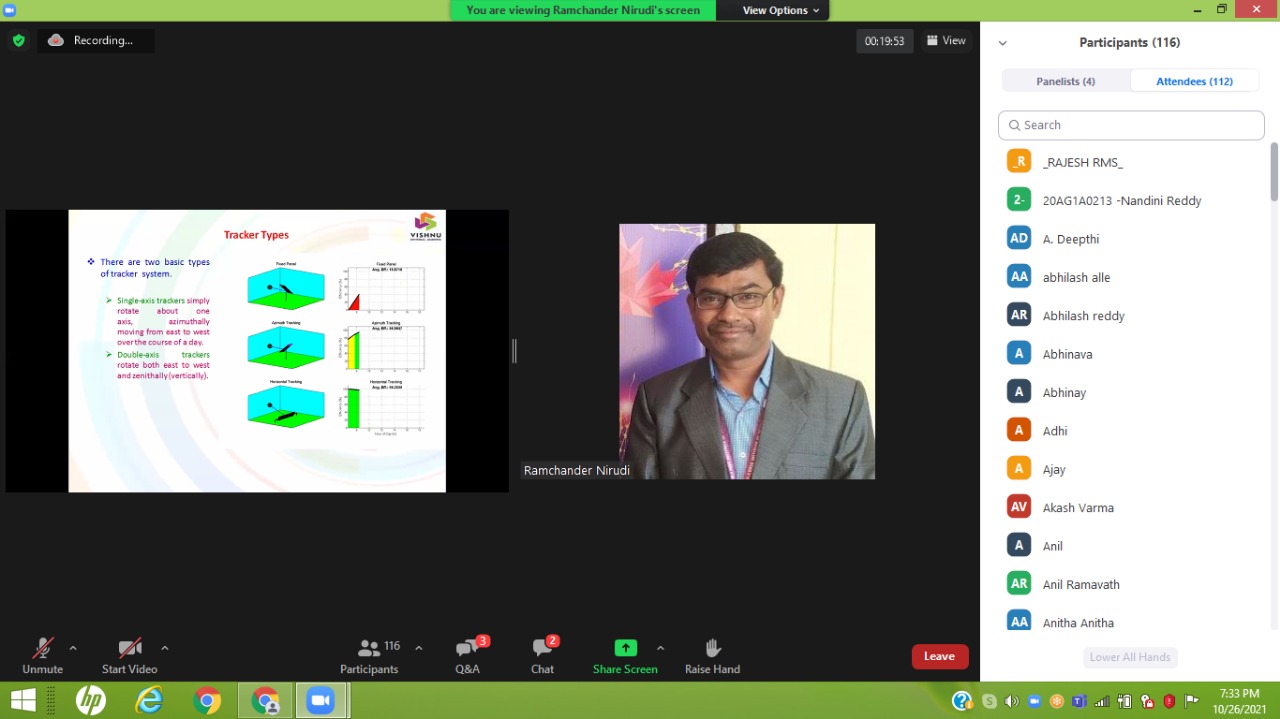Click the screen-viewing notification banner

[x=583, y=10]
